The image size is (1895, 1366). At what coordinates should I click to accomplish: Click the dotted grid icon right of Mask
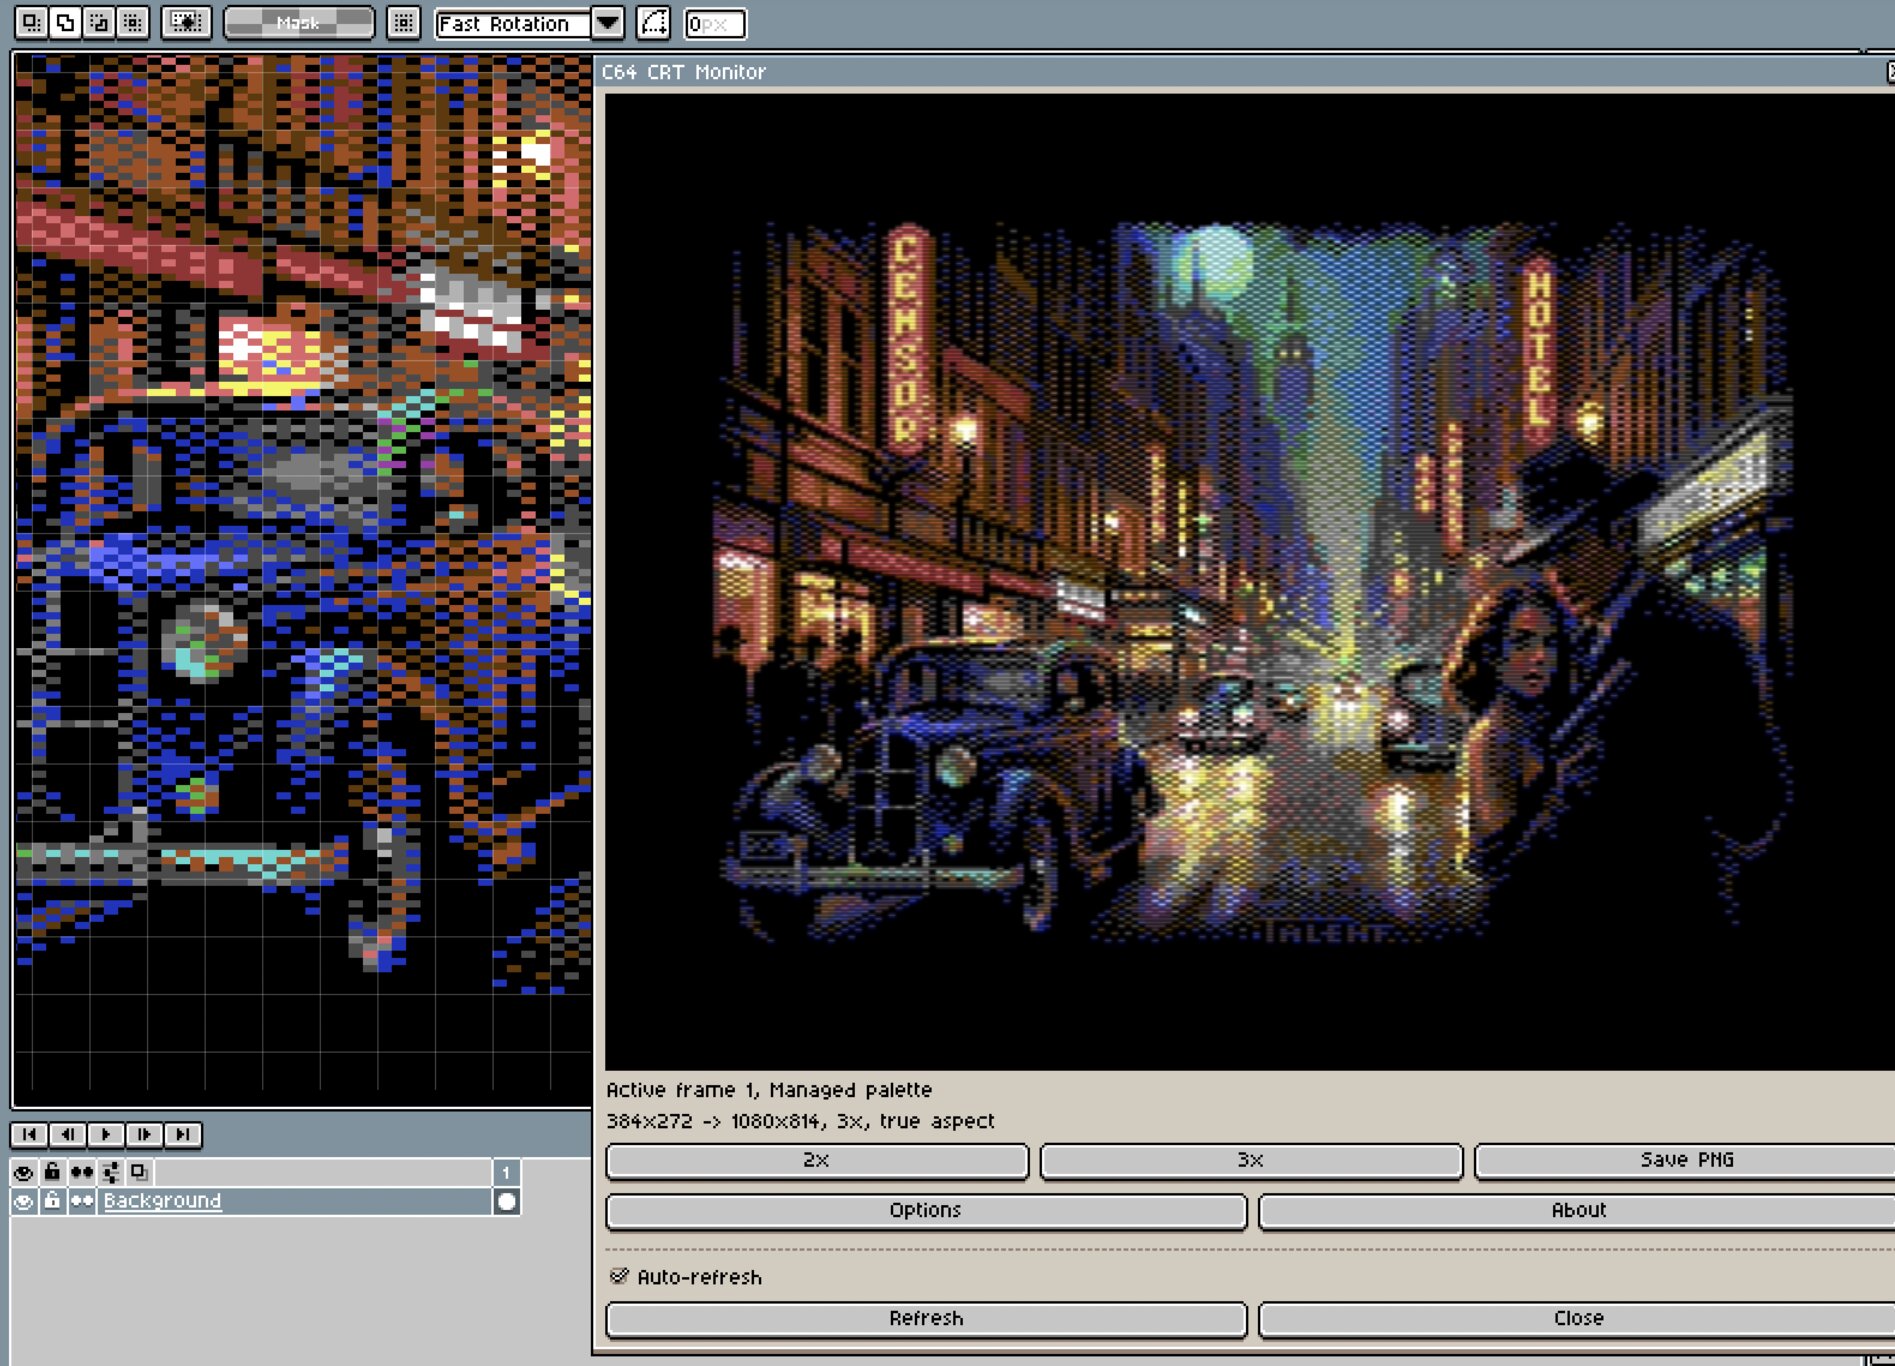point(404,22)
